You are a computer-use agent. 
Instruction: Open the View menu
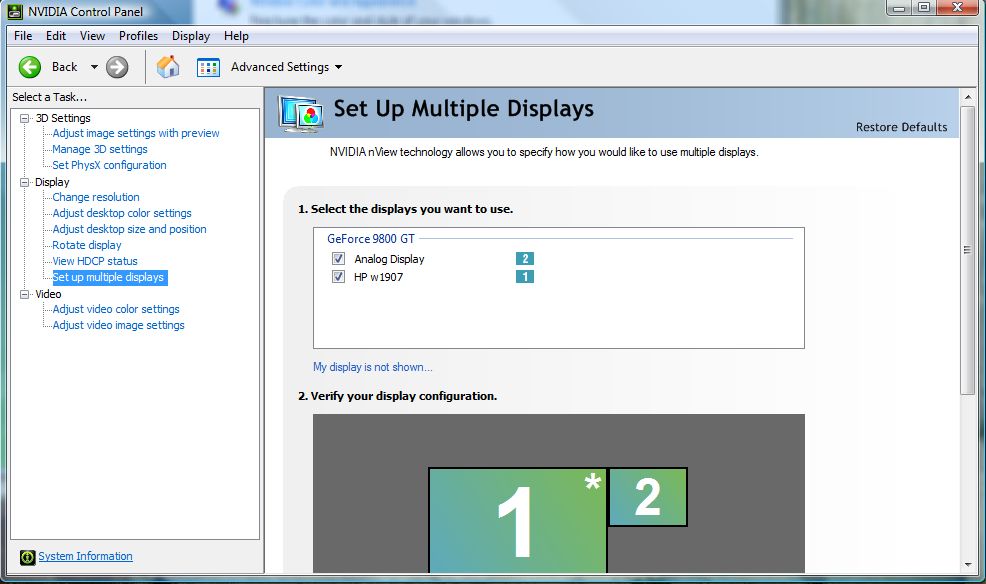click(92, 36)
